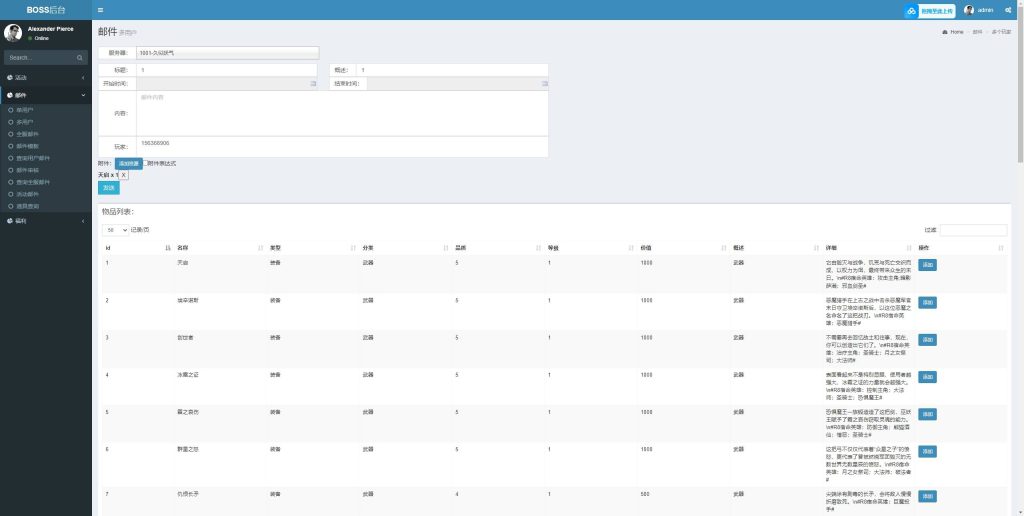1024x516 pixels.
Task: Click 添加 button for item row 1
Action: [927, 265]
